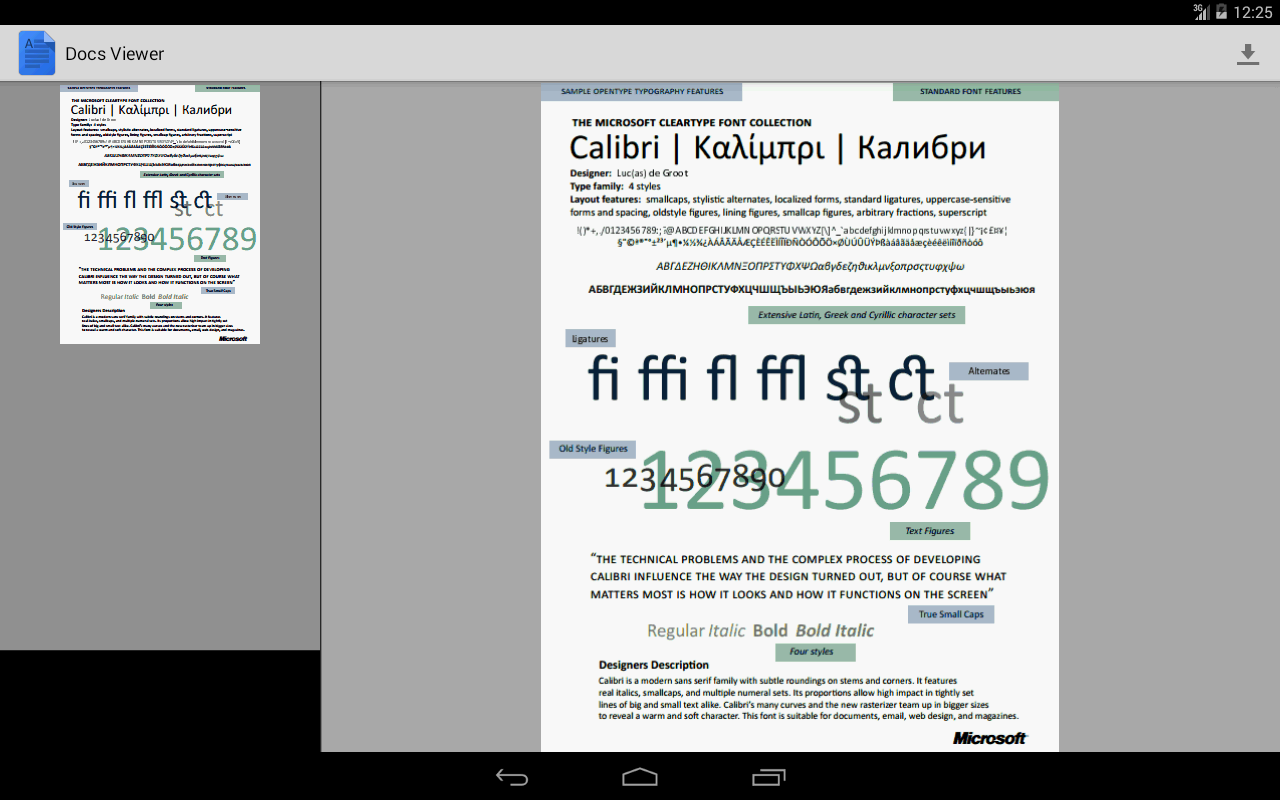This screenshot has height=800, width=1280.
Task: Tap the Android back navigation button
Action: click(512, 777)
